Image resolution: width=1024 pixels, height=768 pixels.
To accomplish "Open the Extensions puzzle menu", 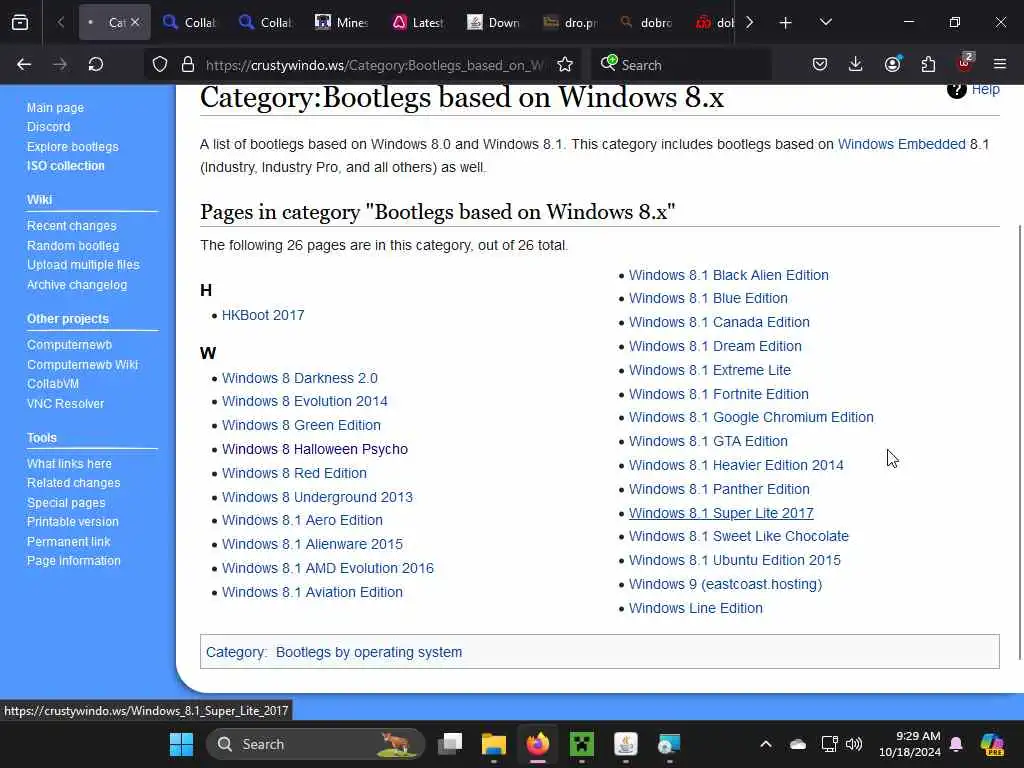I will click(x=928, y=64).
